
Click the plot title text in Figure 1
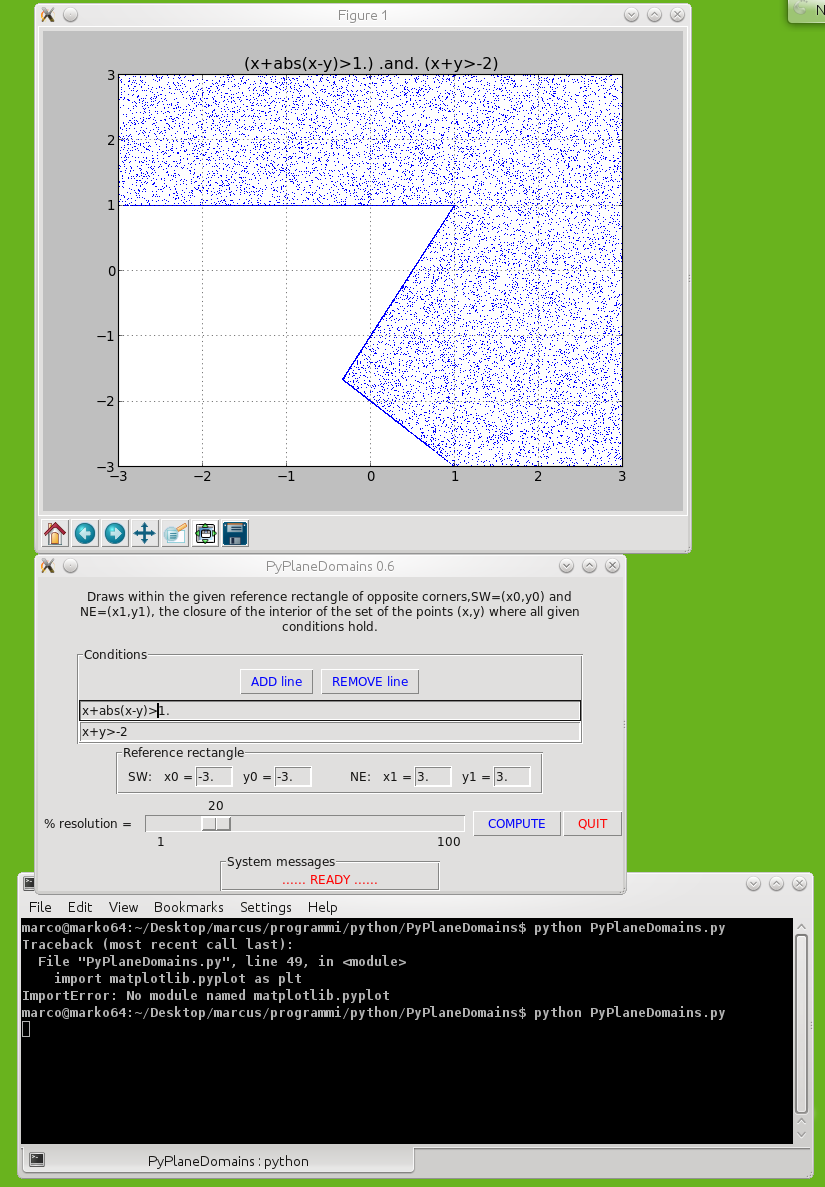[371, 64]
